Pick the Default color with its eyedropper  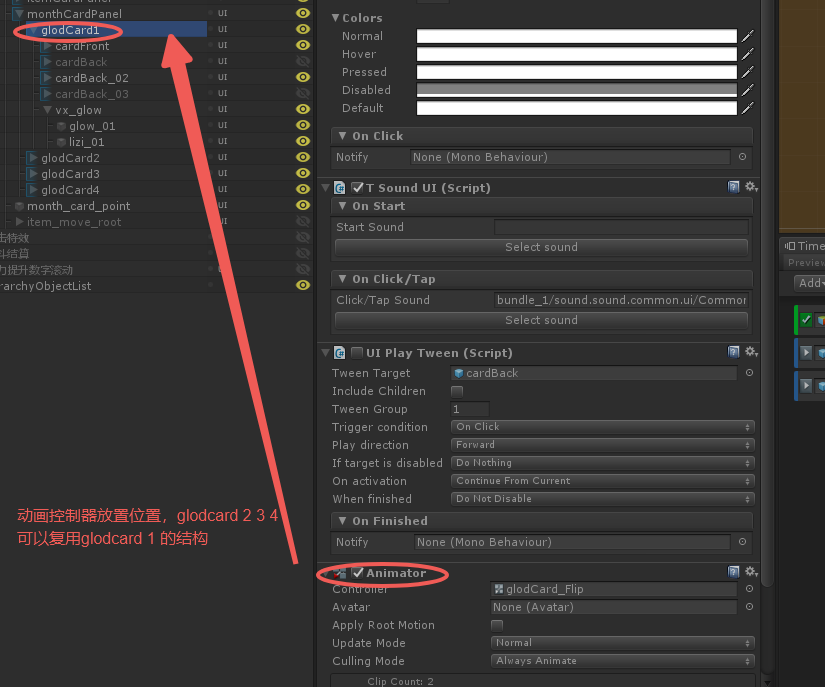point(747,108)
